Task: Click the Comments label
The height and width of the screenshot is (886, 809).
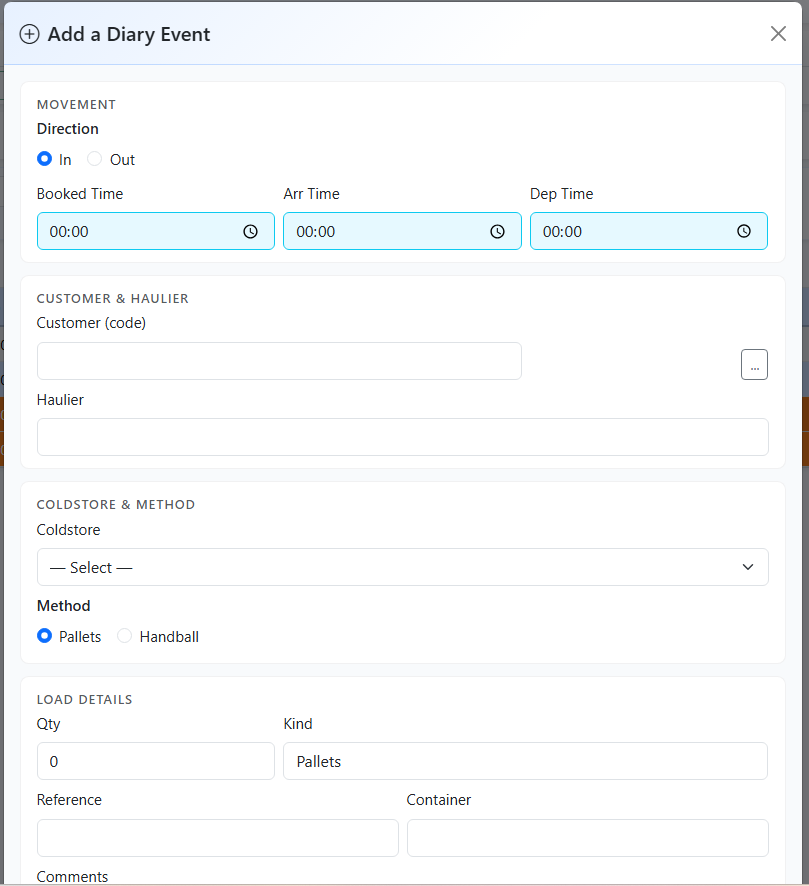Action: [72, 876]
